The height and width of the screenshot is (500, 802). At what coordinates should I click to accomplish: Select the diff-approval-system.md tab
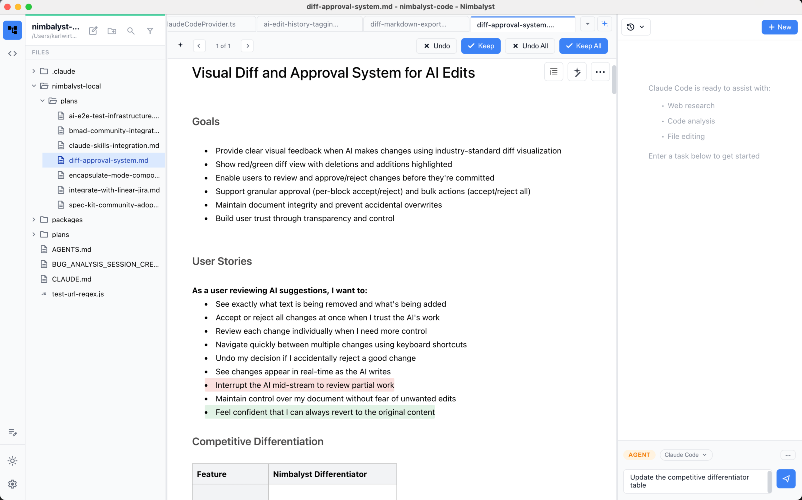pyautogui.click(x=522, y=24)
